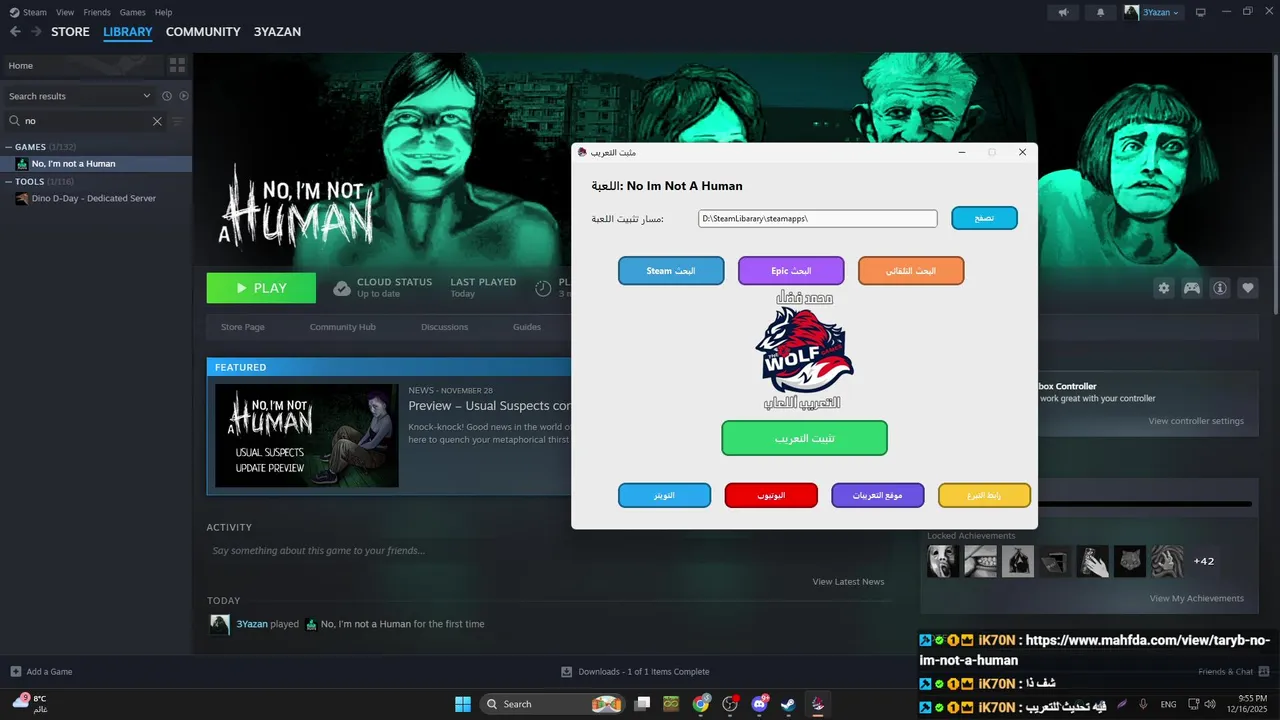This screenshot has height=720, width=1280.
Task: Open the recent activity clock filter
Action: (x=167, y=96)
